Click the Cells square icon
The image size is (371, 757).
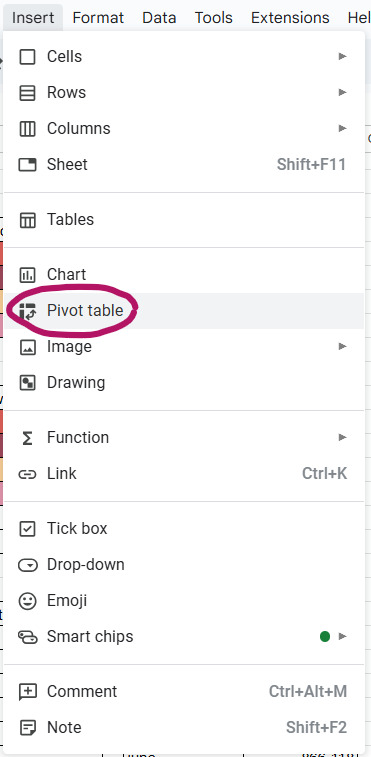pyautogui.click(x=27, y=57)
